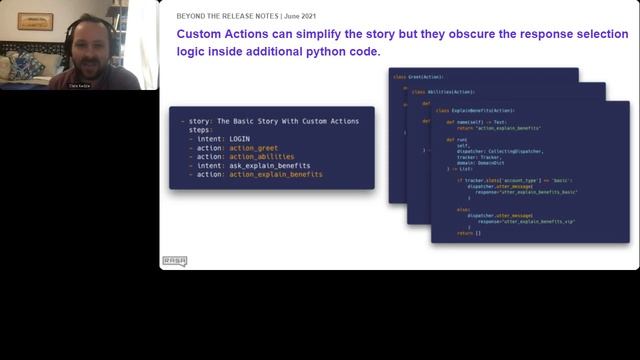Click the Rasa logo on the slide
Image resolution: width=640 pixels, height=360 pixels.
(175, 261)
